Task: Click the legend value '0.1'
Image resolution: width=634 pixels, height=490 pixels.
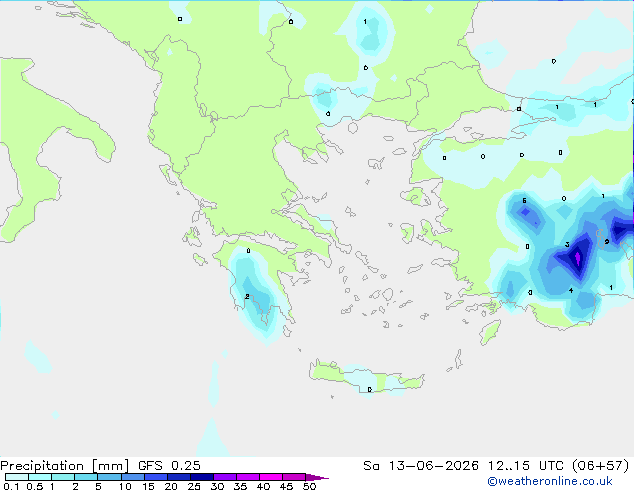Action: 11,486
